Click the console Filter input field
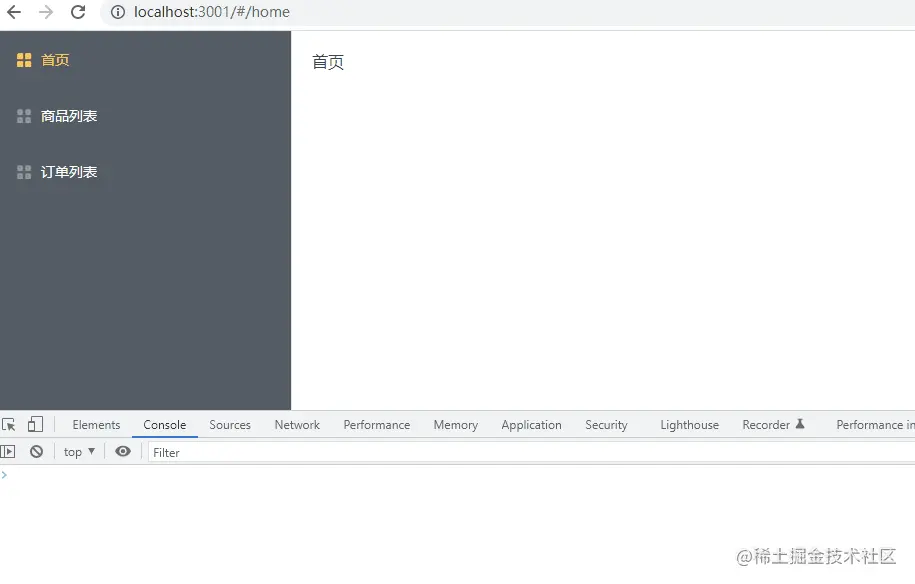This screenshot has height=584, width=915. click(x=531, y=453)
